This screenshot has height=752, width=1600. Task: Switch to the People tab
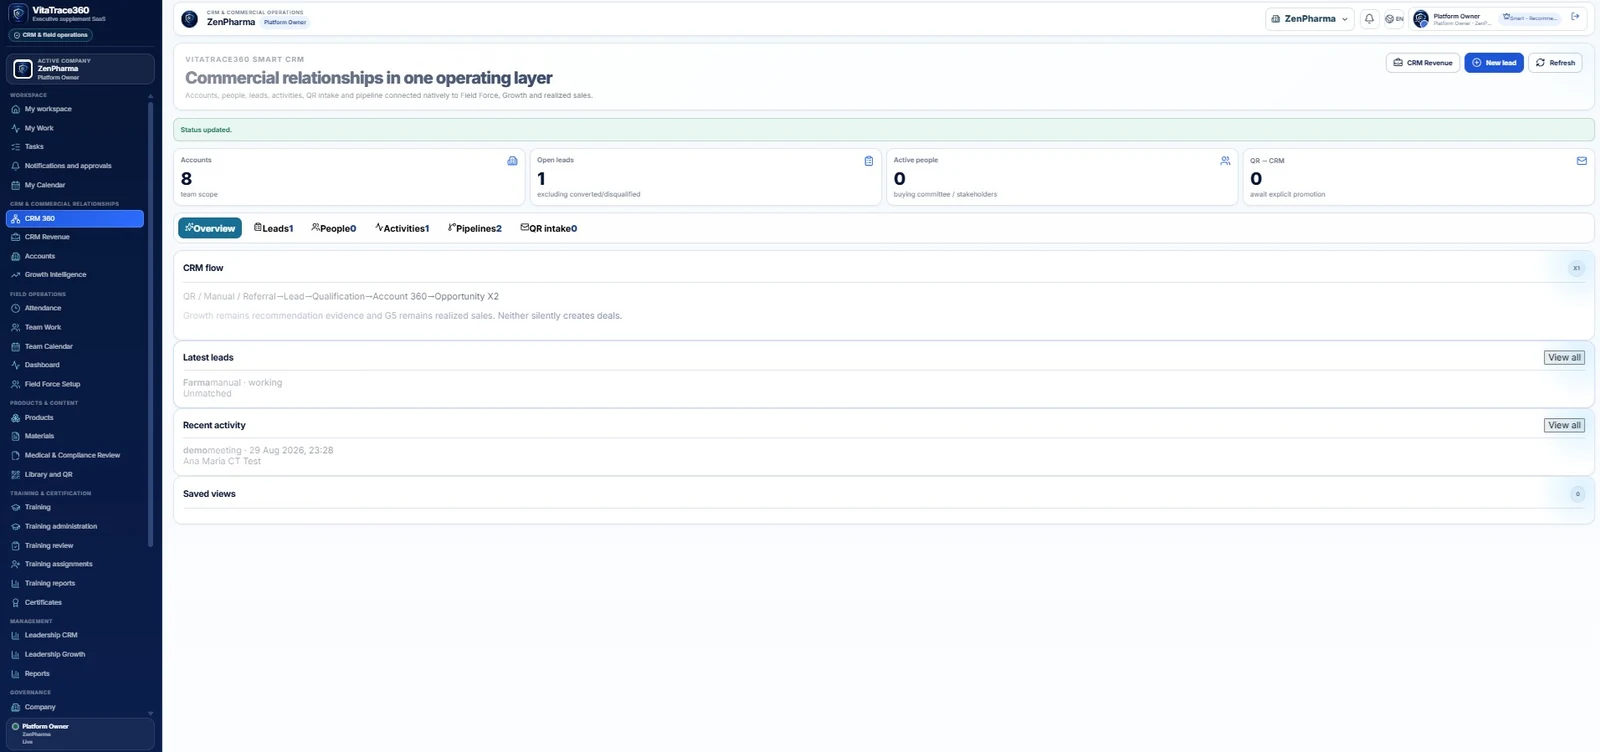coord(334,228)
